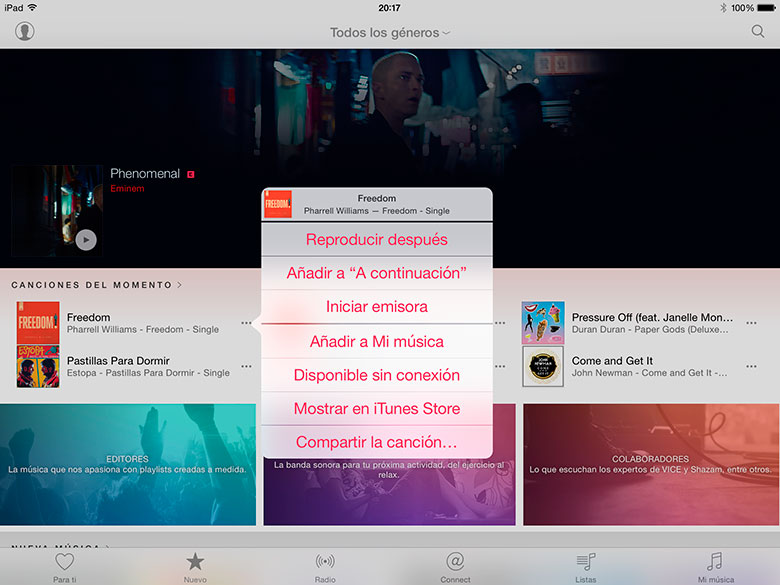Open the Phenomenal album thumbnail

click(57, 211)
